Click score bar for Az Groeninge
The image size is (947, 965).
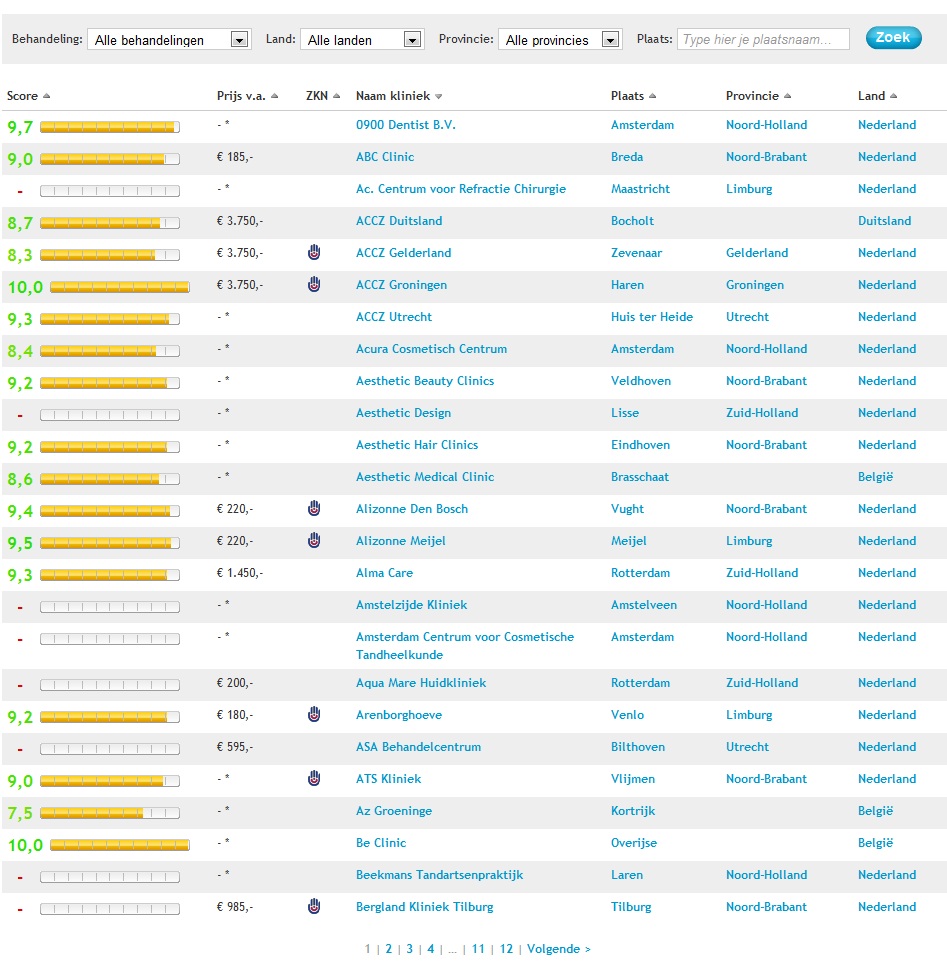point(110,813)
